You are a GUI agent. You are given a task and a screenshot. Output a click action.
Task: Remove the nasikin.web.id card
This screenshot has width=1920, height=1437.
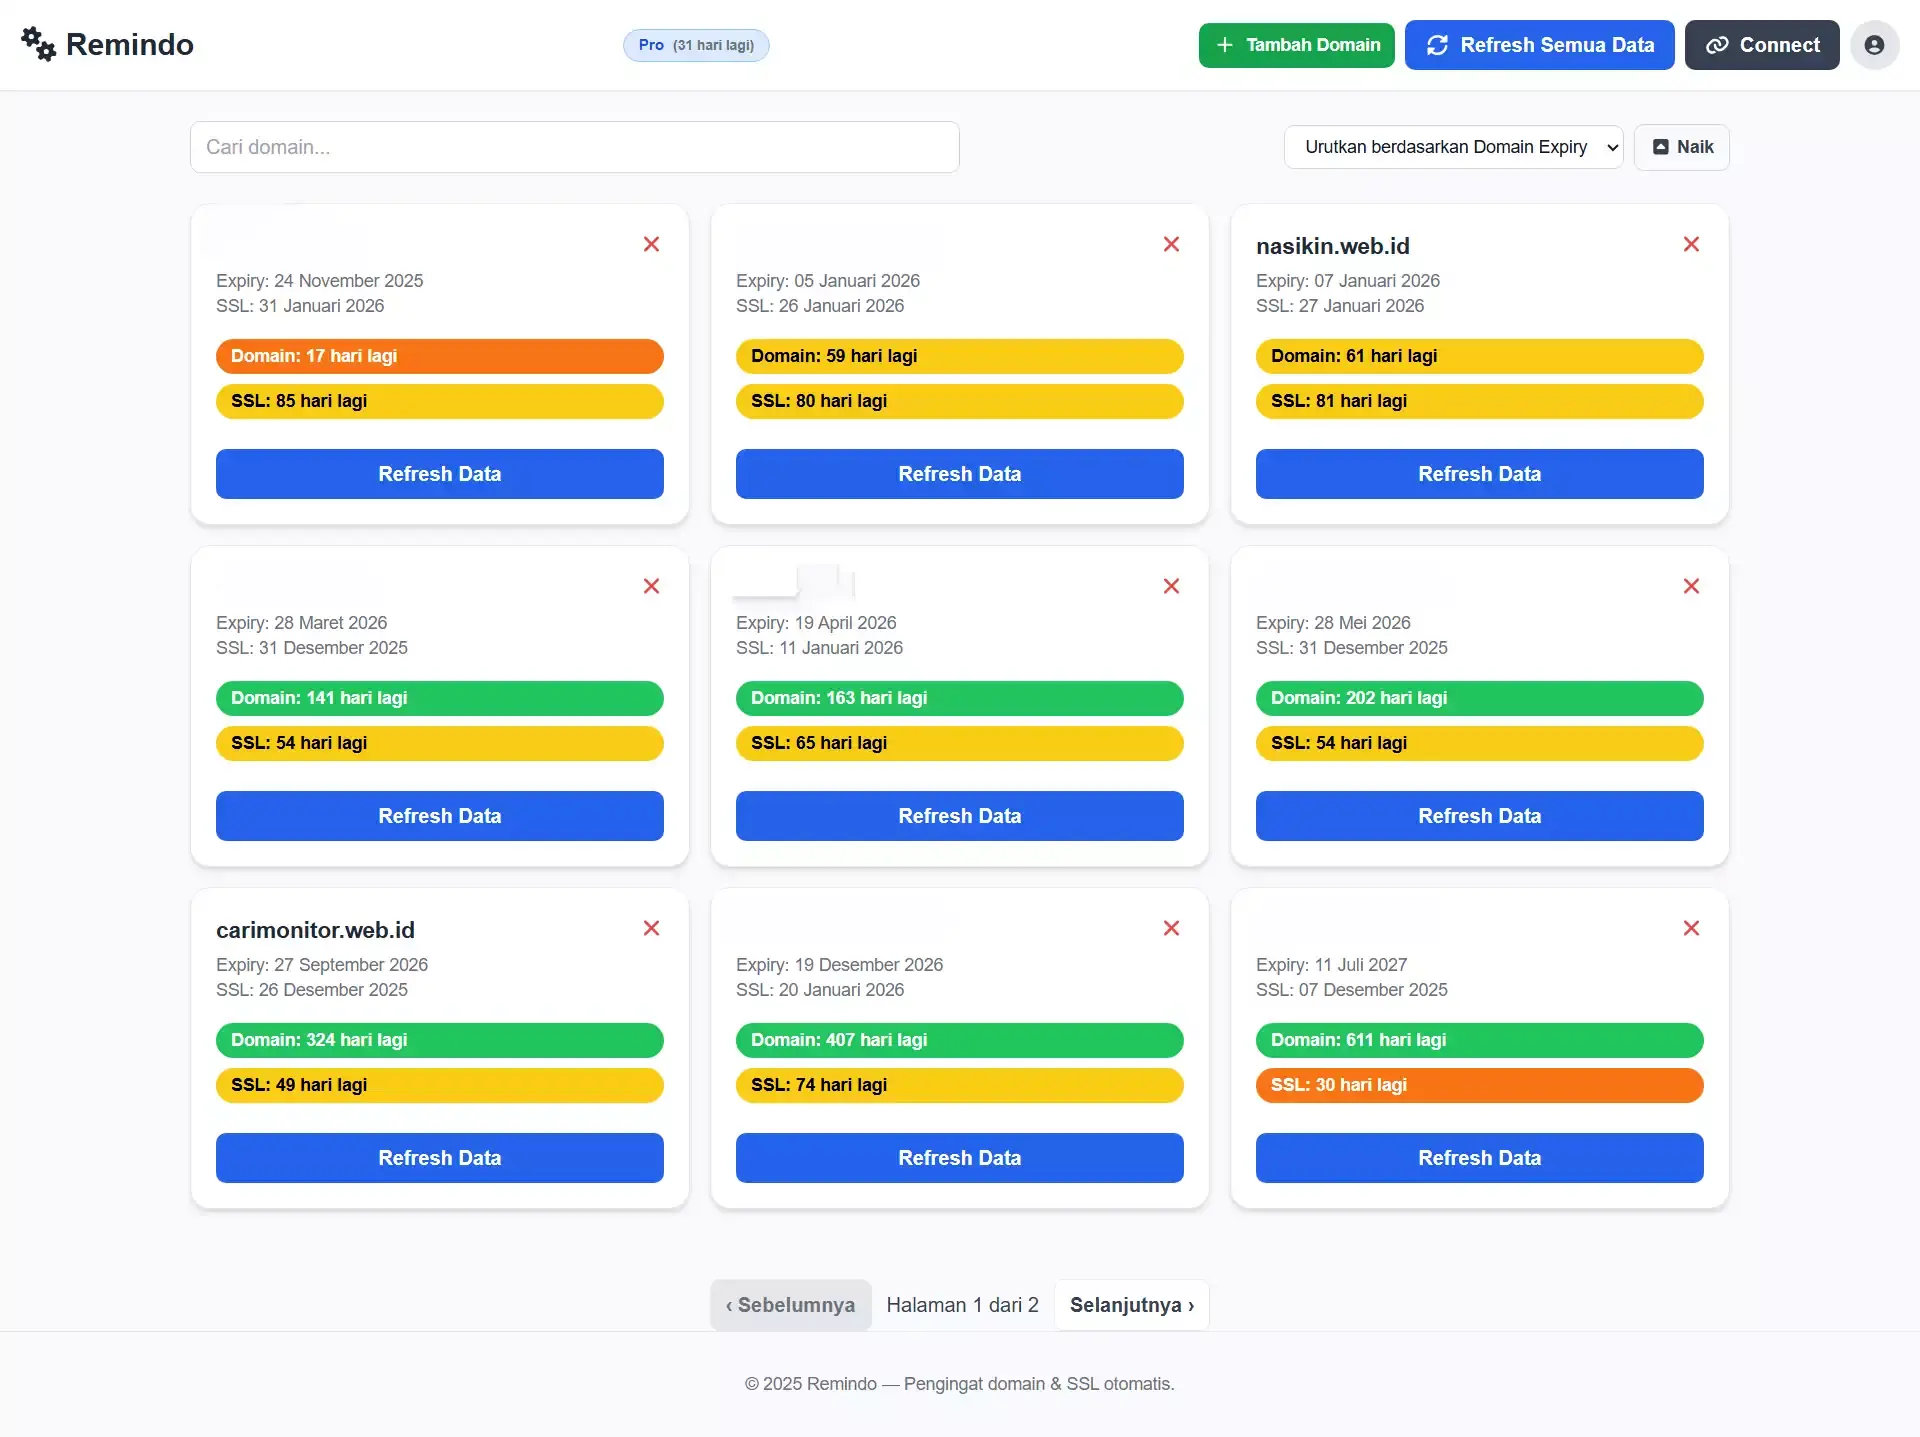tap(1691, 244)
